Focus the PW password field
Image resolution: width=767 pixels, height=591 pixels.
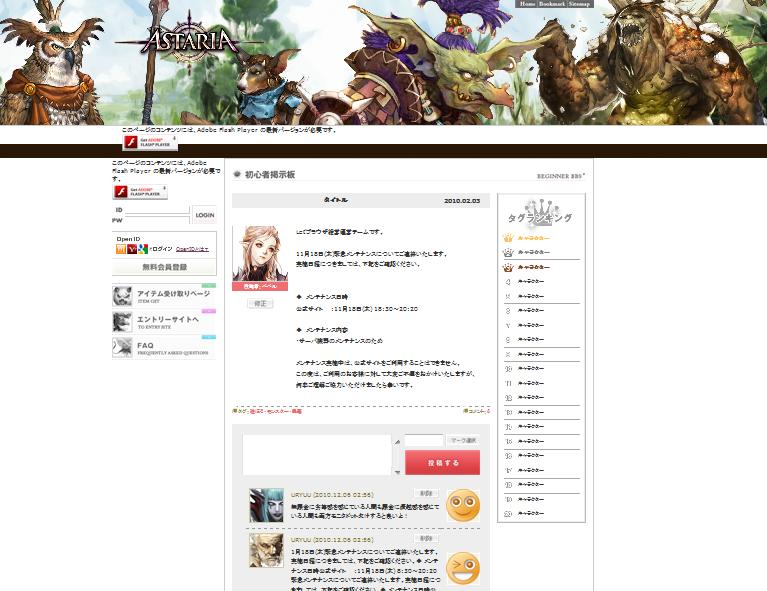tap(158, 220)
